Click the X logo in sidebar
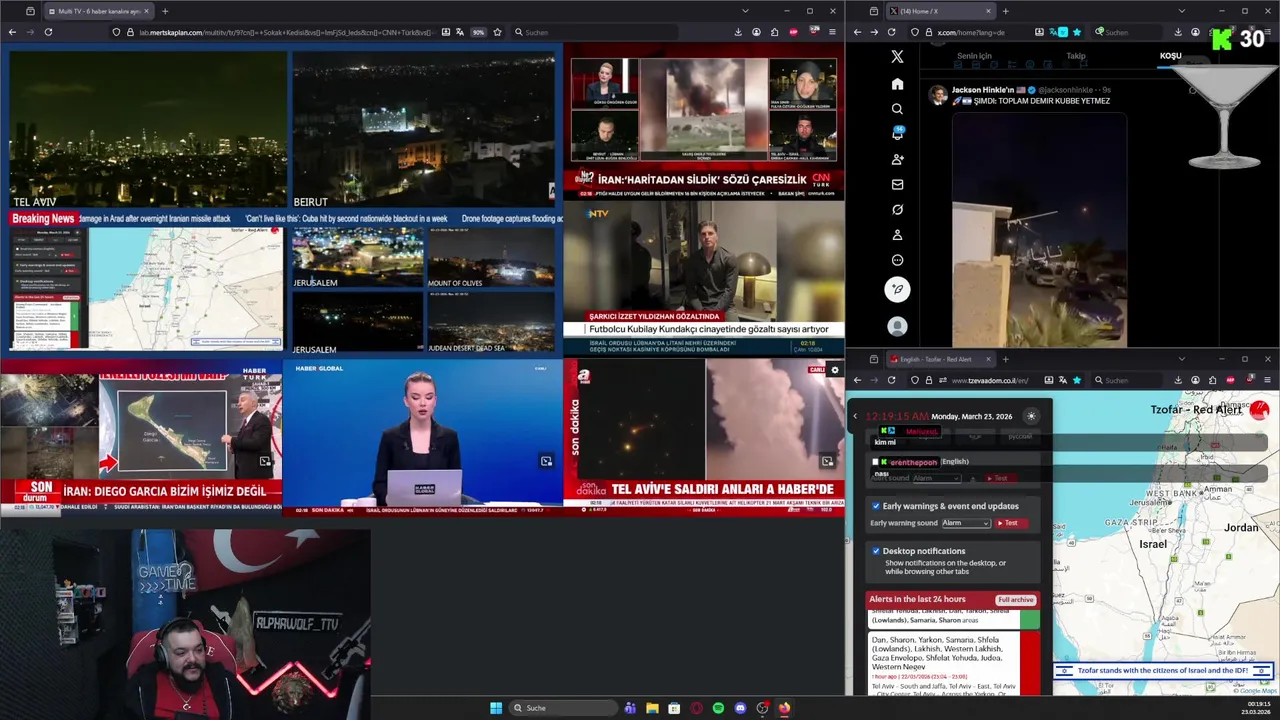The image size is (1280, 720). 897,57
